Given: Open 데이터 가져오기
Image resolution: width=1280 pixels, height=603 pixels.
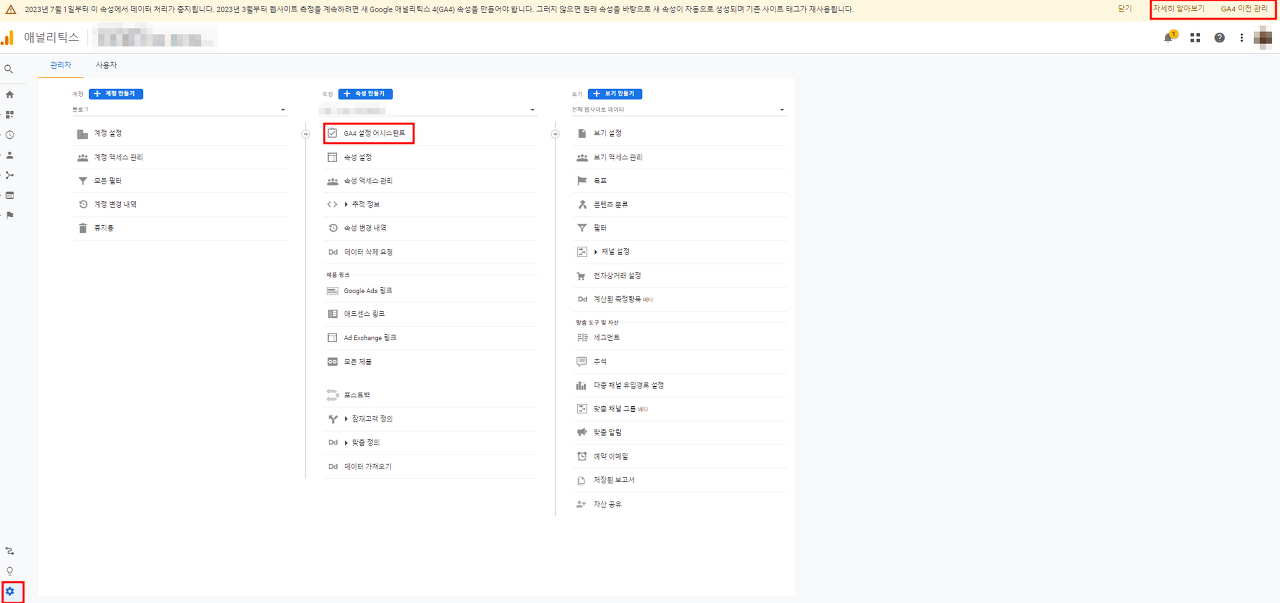Looking at the screenshot, I should 368,467.
